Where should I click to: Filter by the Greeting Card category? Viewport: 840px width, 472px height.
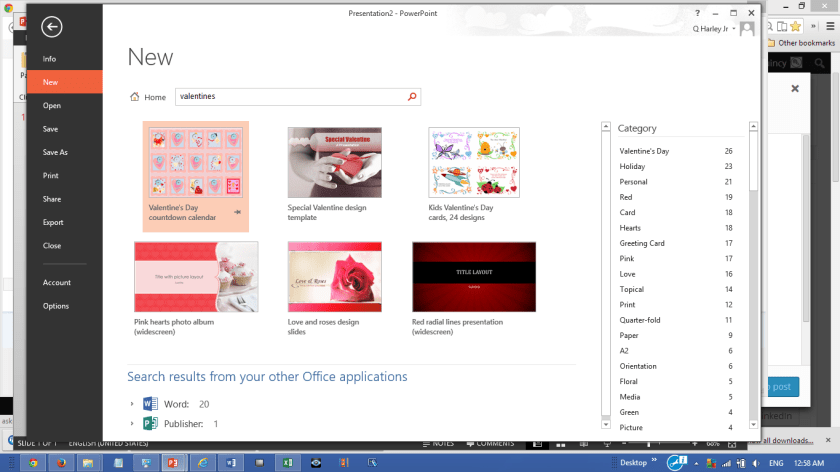point(642,243)
